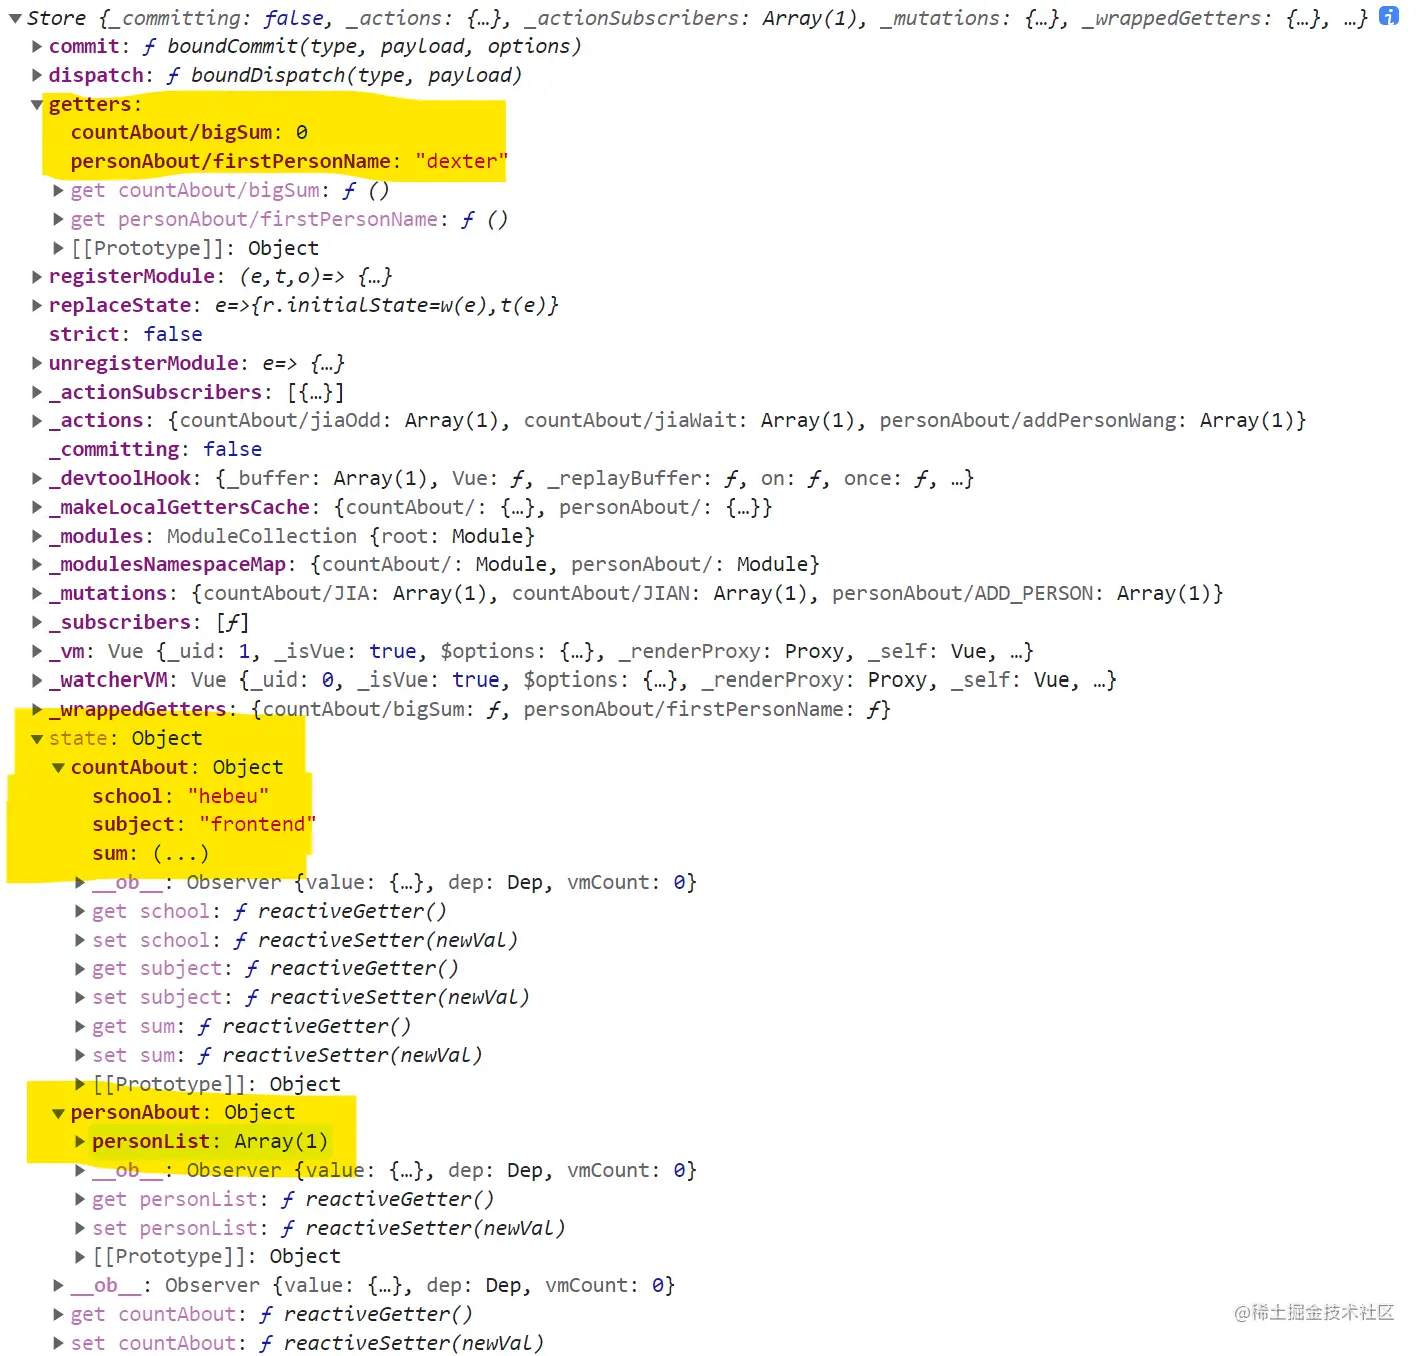Expand _makeLocalGettersCache object

click(37, 507)
